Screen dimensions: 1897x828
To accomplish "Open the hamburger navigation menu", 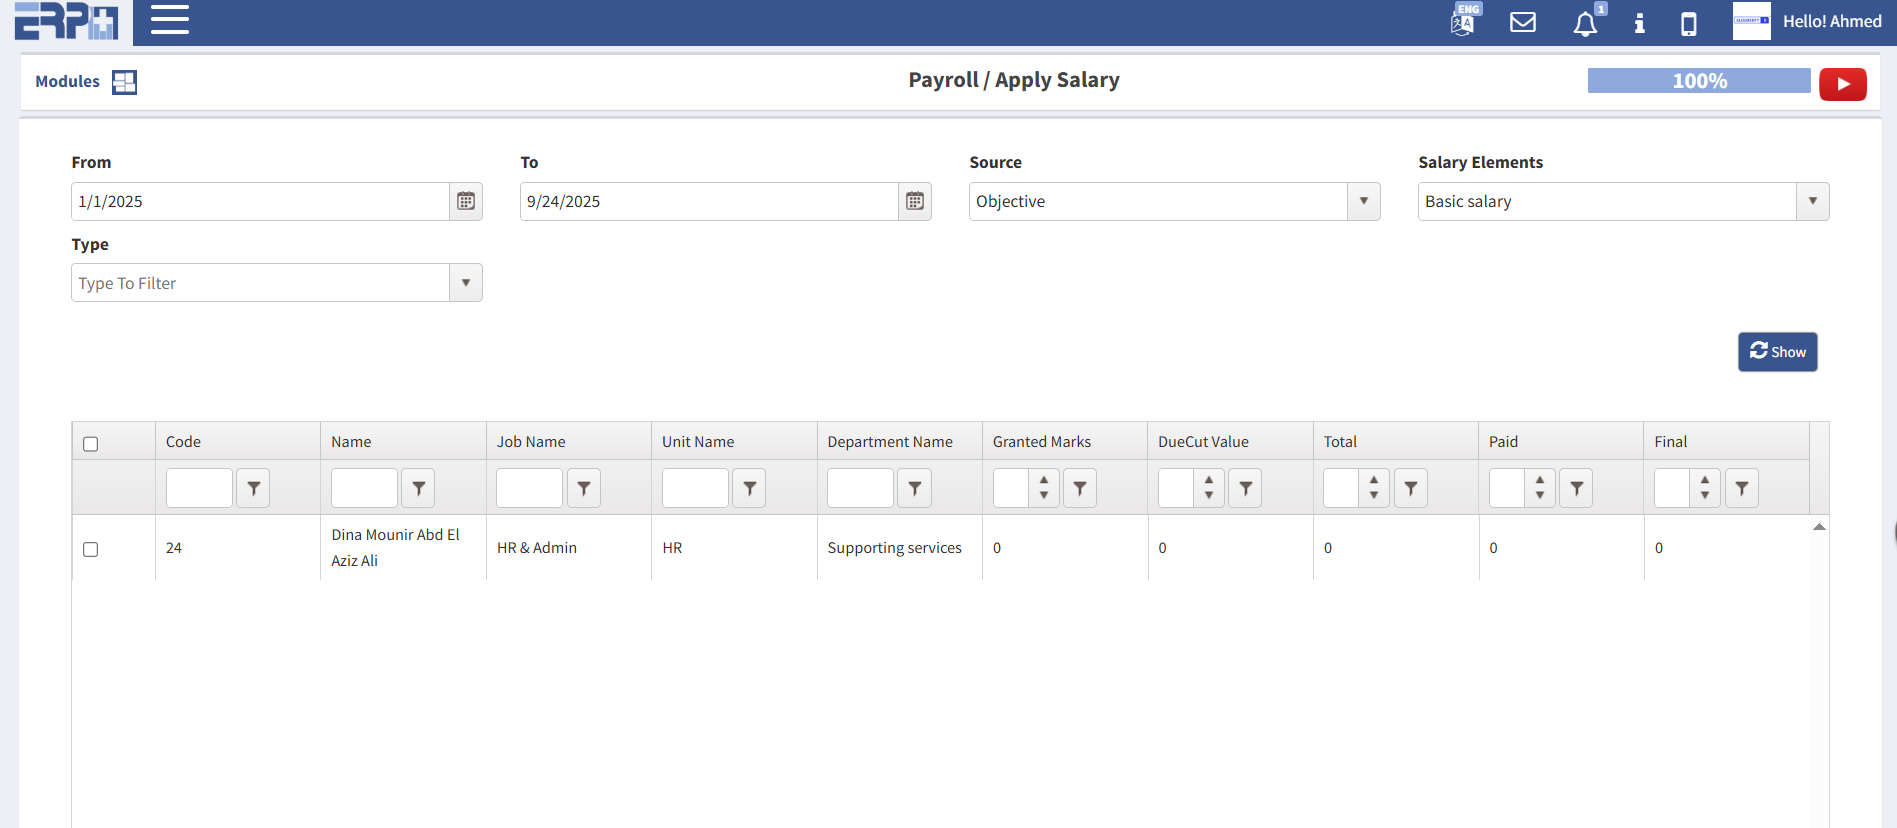I will [x=169, y=20].
